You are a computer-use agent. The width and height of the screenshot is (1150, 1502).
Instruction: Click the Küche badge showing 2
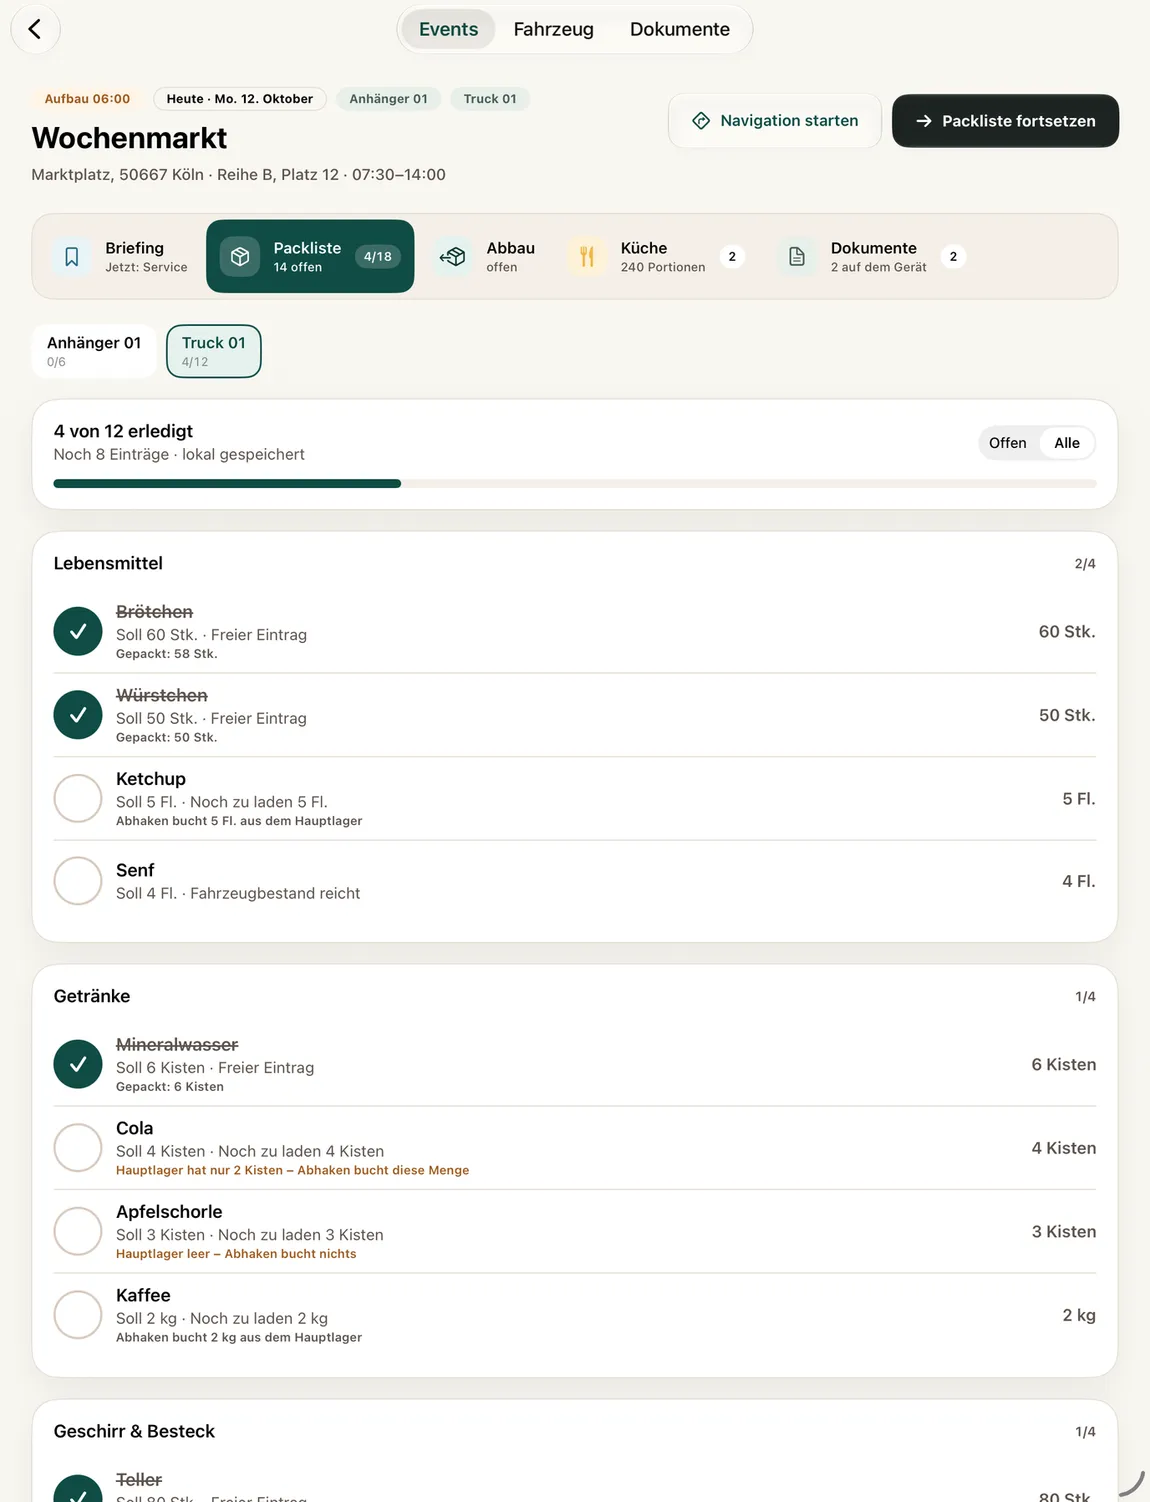(732, 257)
